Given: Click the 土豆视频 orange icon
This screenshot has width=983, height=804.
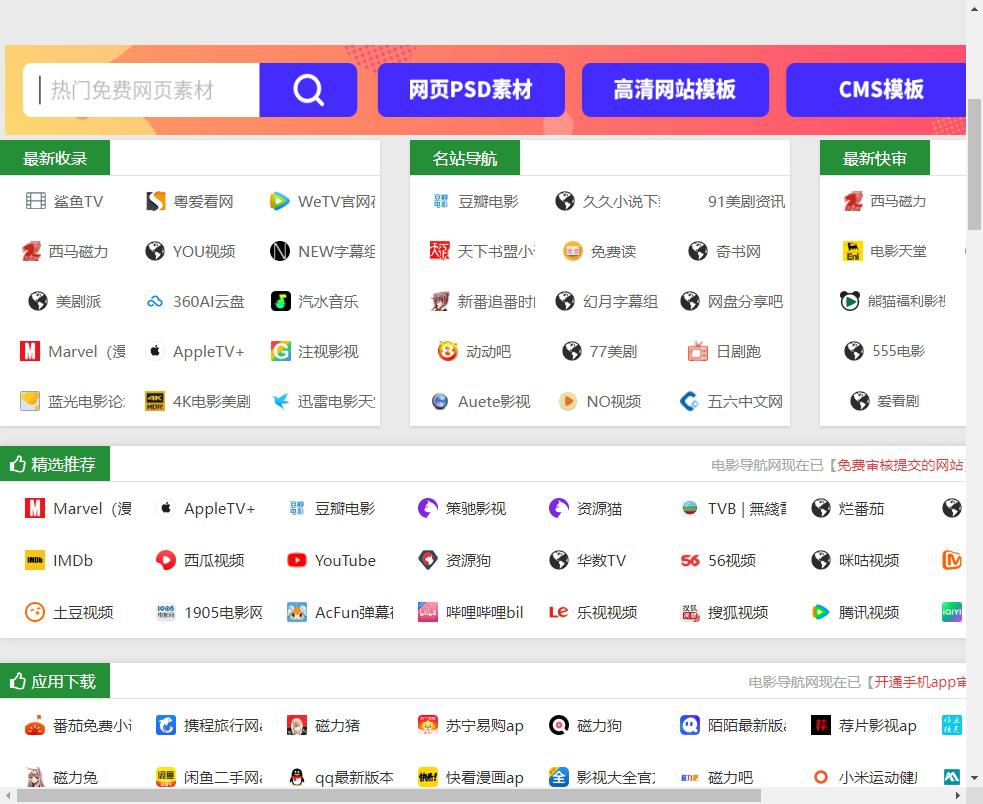Looking at the screenshot, I should point(34,612).
